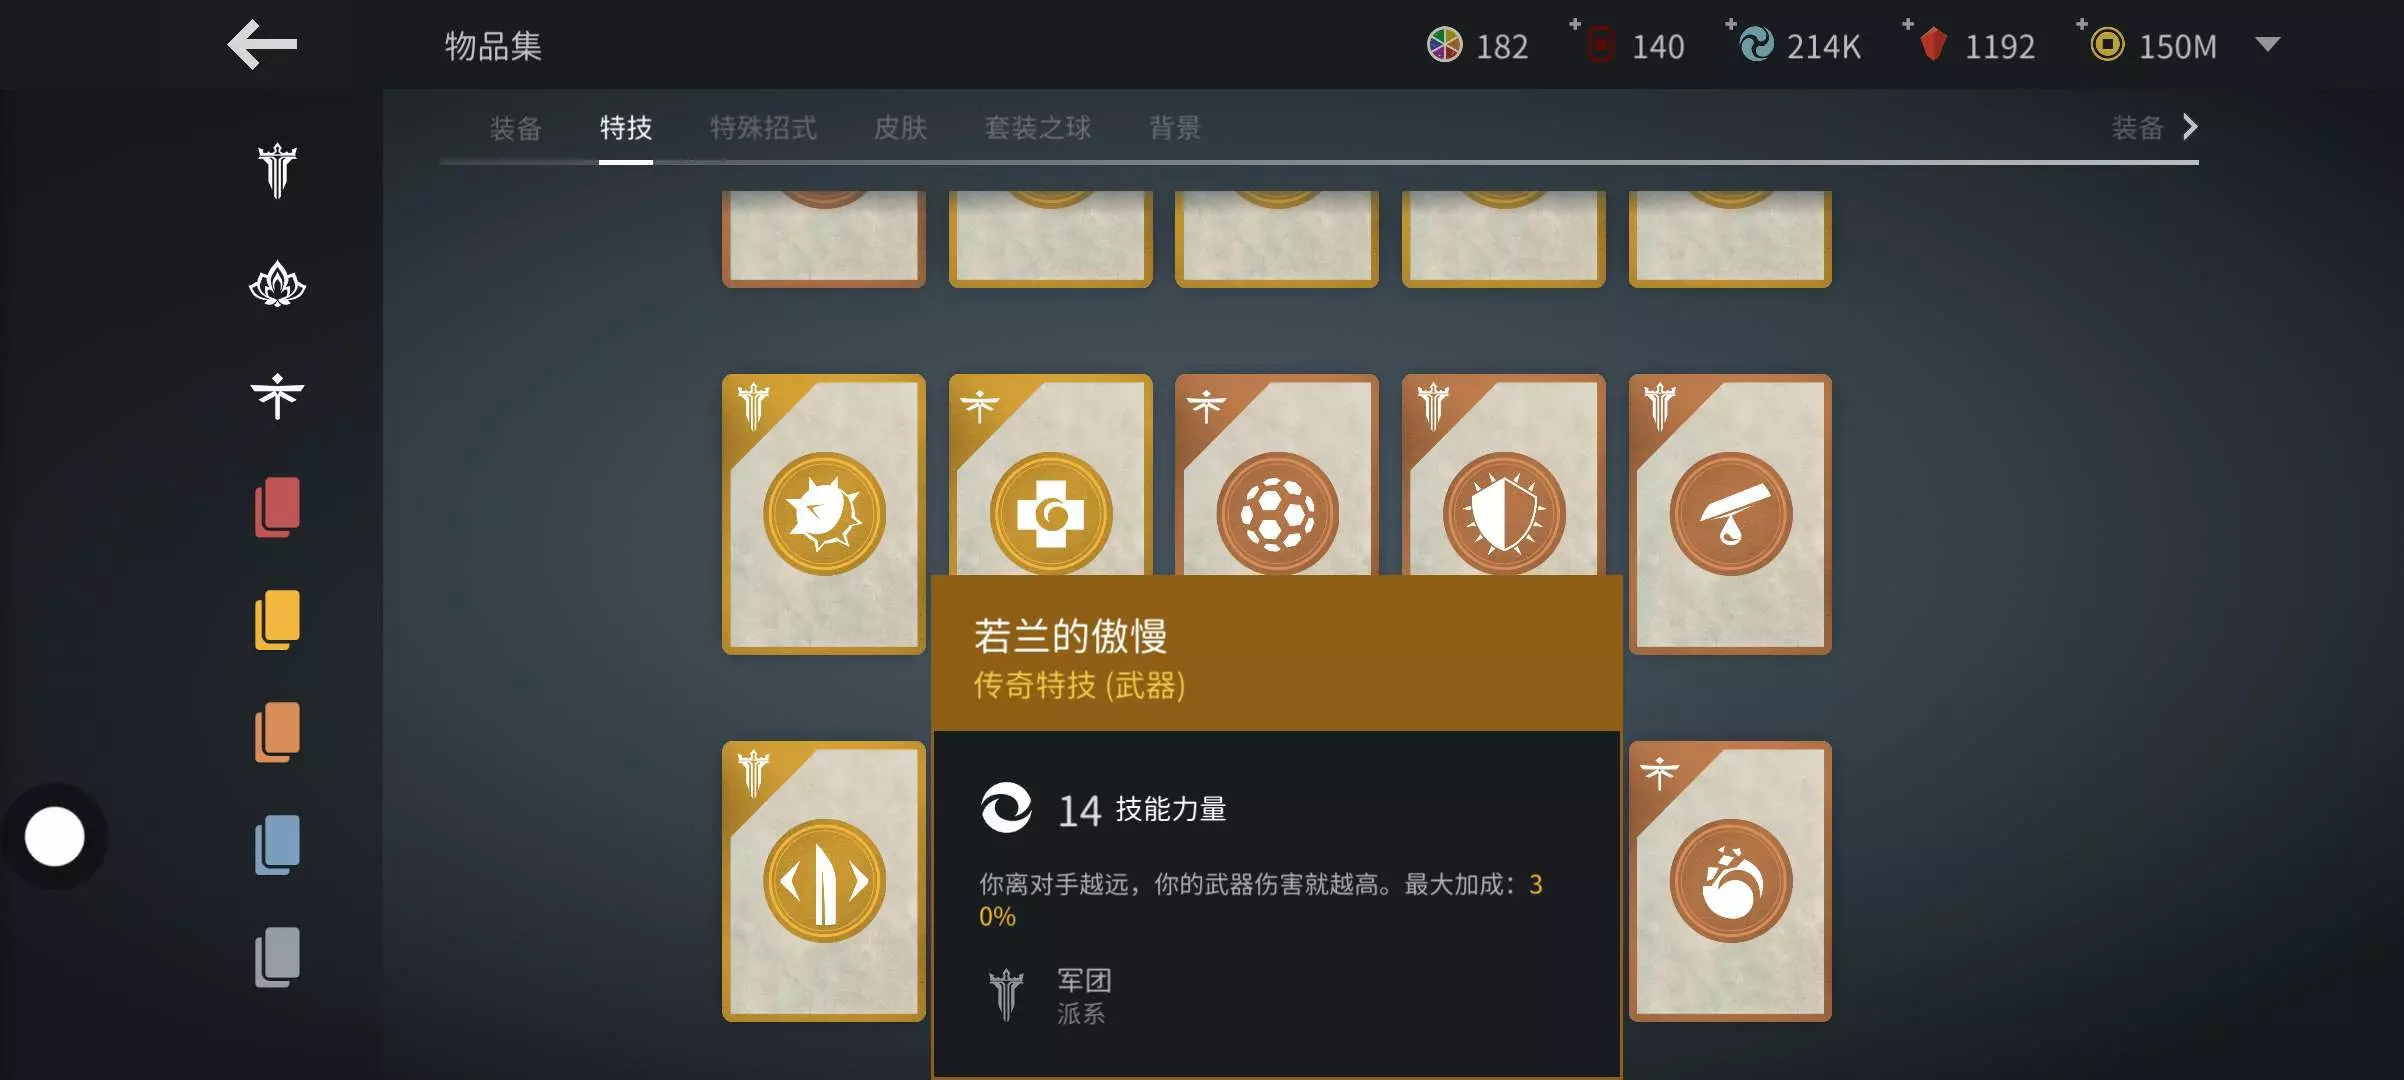The height and width of the screenshot is (1080, 2404).
Task: Filter by lotus faction icon
Action: coord(277,284)
